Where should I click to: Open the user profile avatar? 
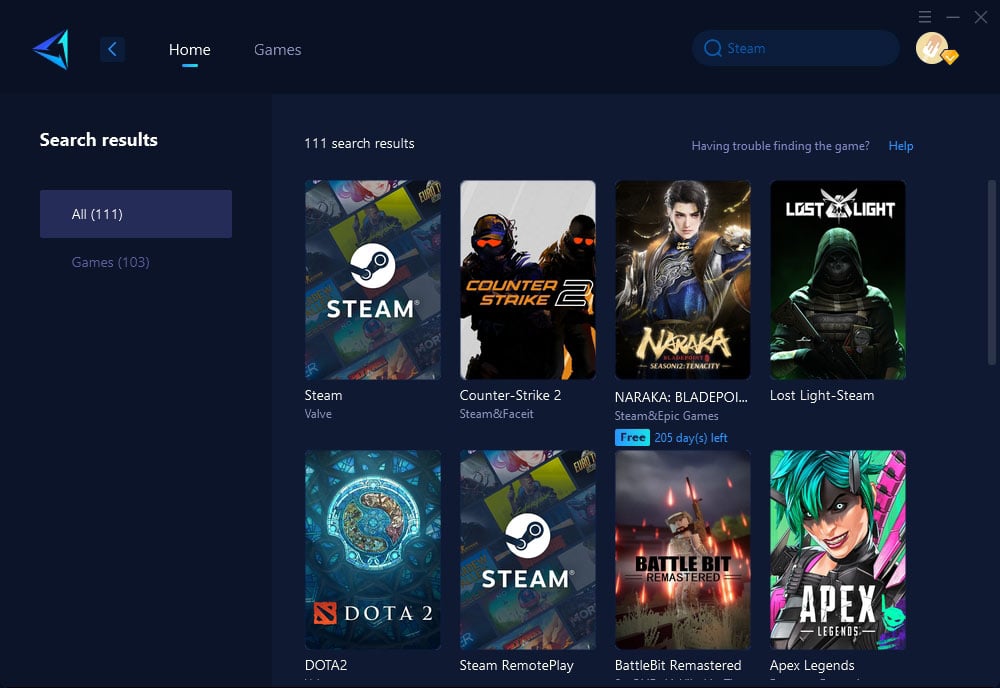933,48
